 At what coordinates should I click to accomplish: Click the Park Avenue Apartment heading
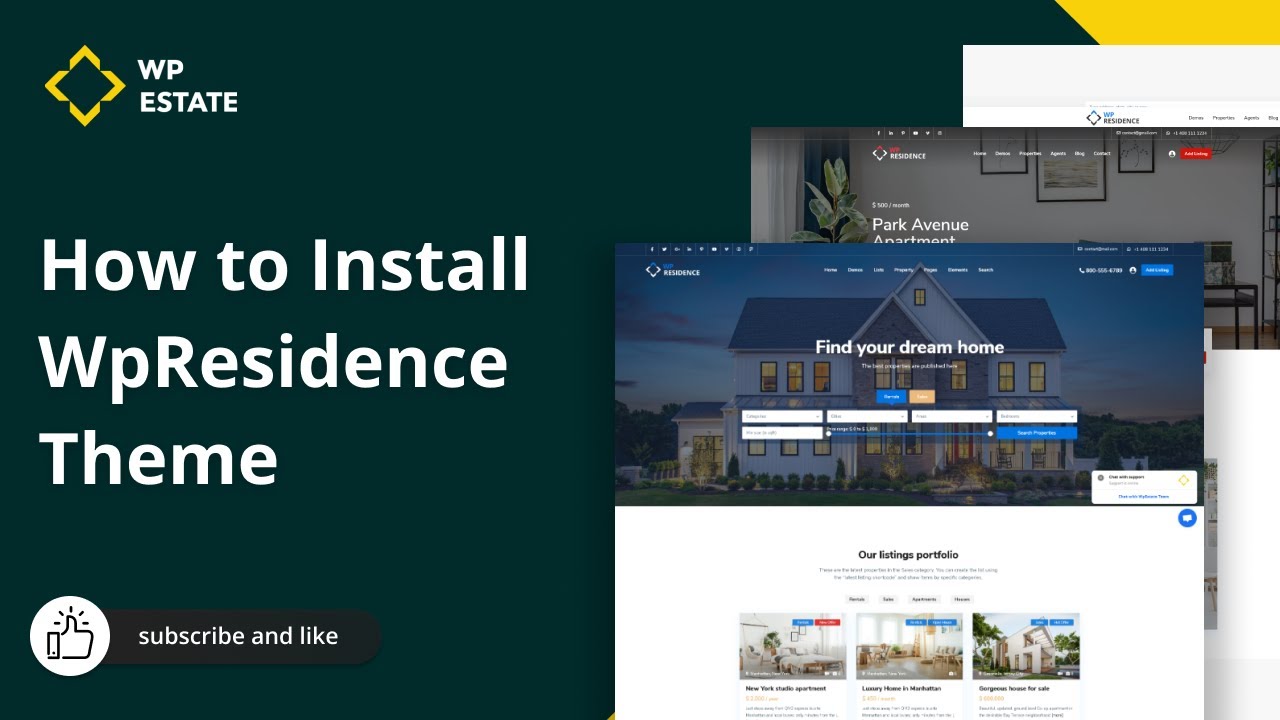(920, 232)
